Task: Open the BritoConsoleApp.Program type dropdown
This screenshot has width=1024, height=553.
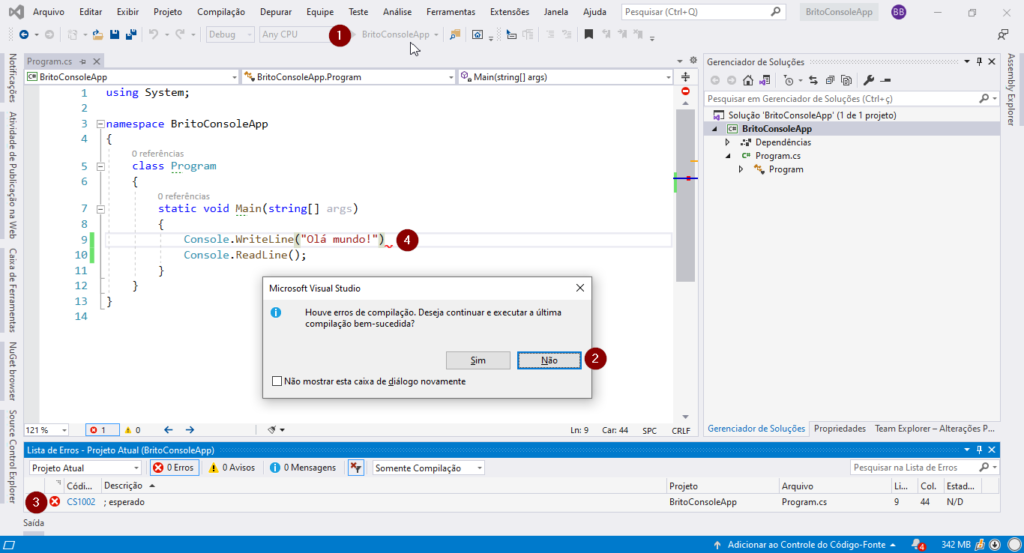Action: pyautogui.click(x=349, y=77)
